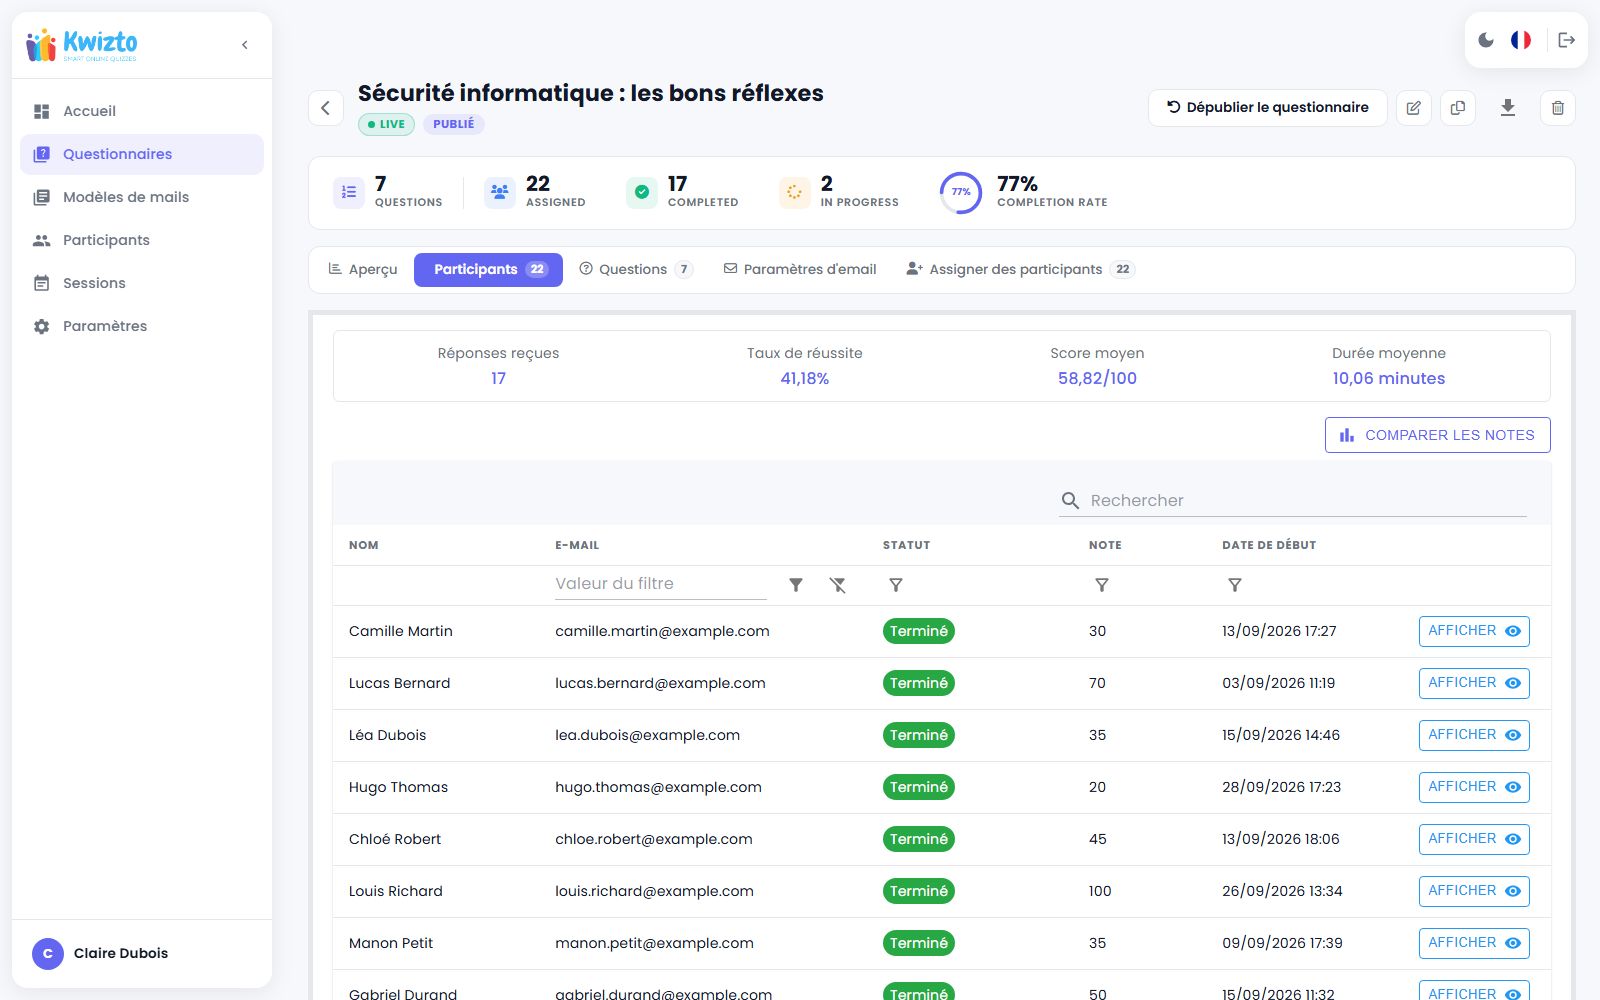Change language via French flag

pos(1521,40)
